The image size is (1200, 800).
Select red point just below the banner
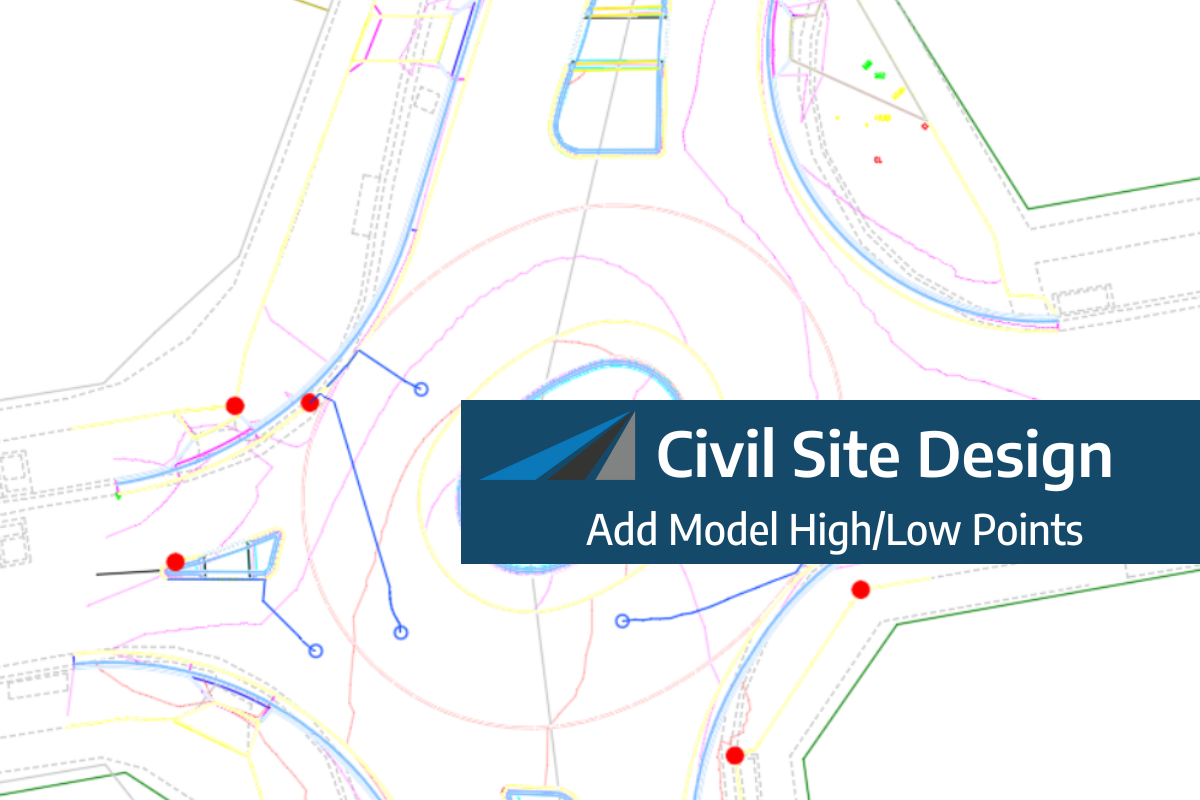coord(860,589)
